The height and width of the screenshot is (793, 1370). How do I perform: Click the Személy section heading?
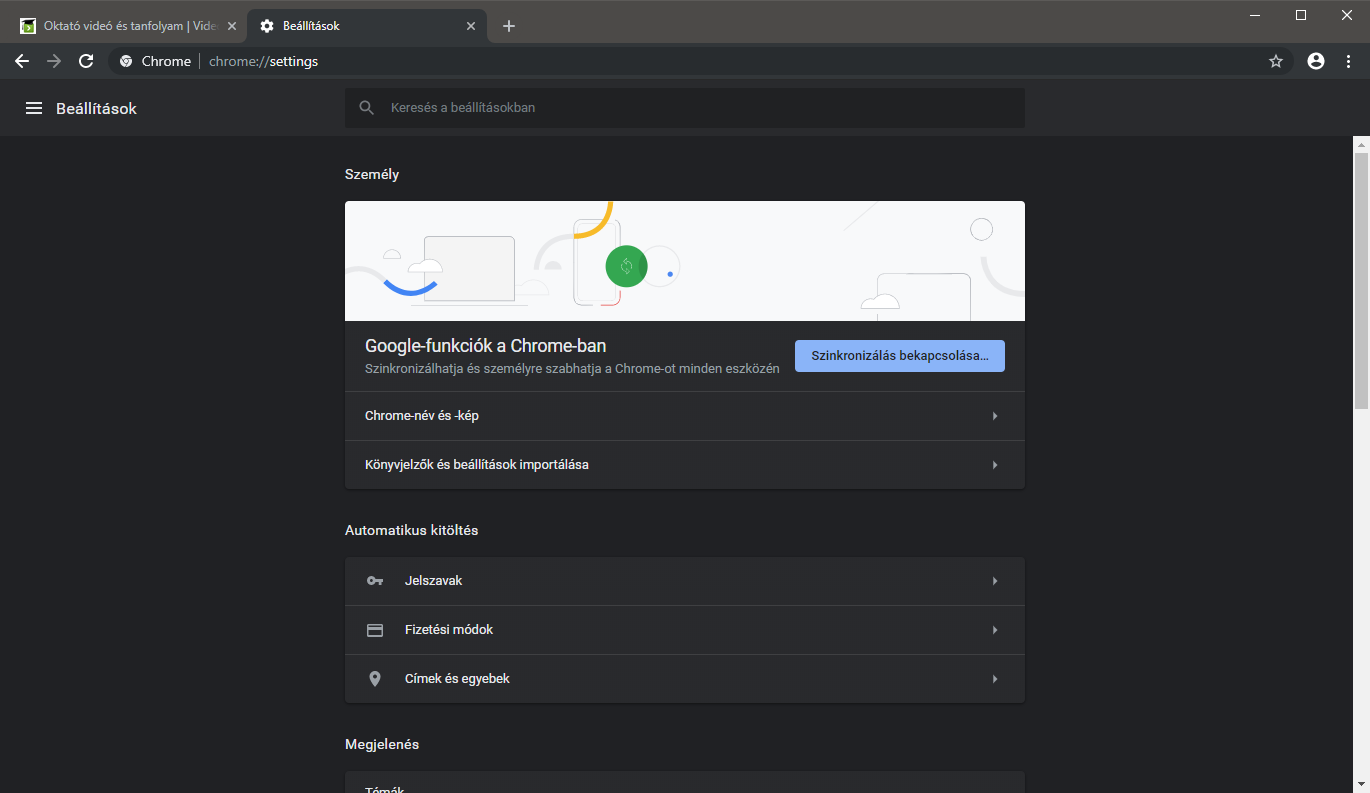click(372, 174)
